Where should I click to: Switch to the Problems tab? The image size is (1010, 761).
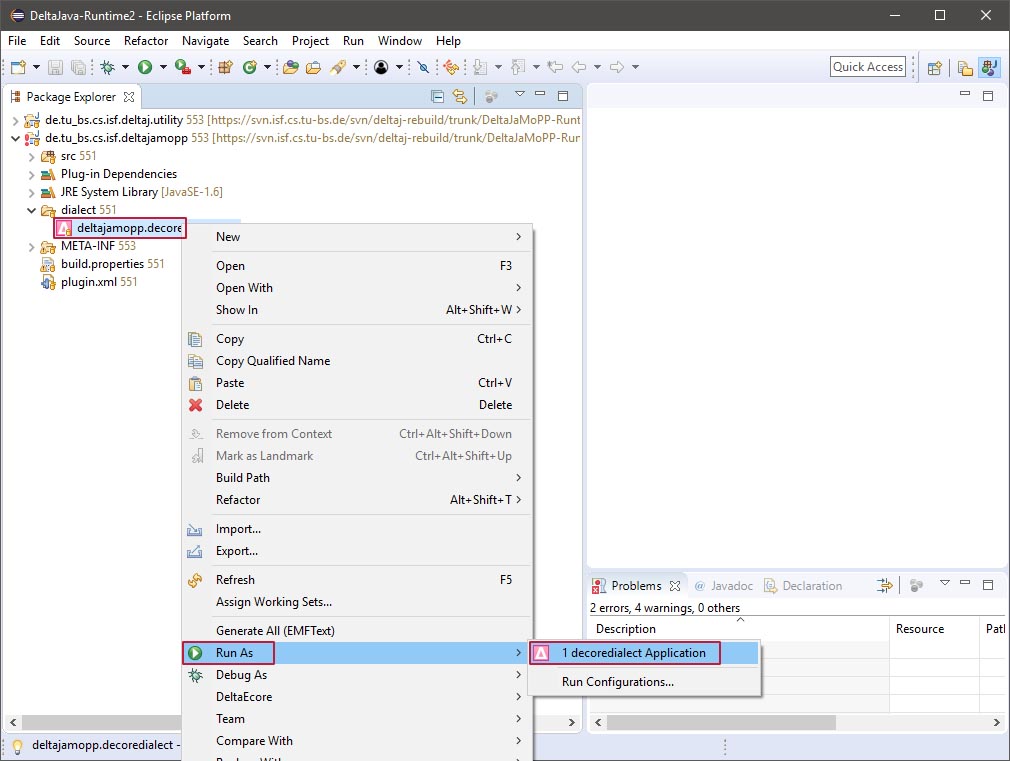pos(635,586)
